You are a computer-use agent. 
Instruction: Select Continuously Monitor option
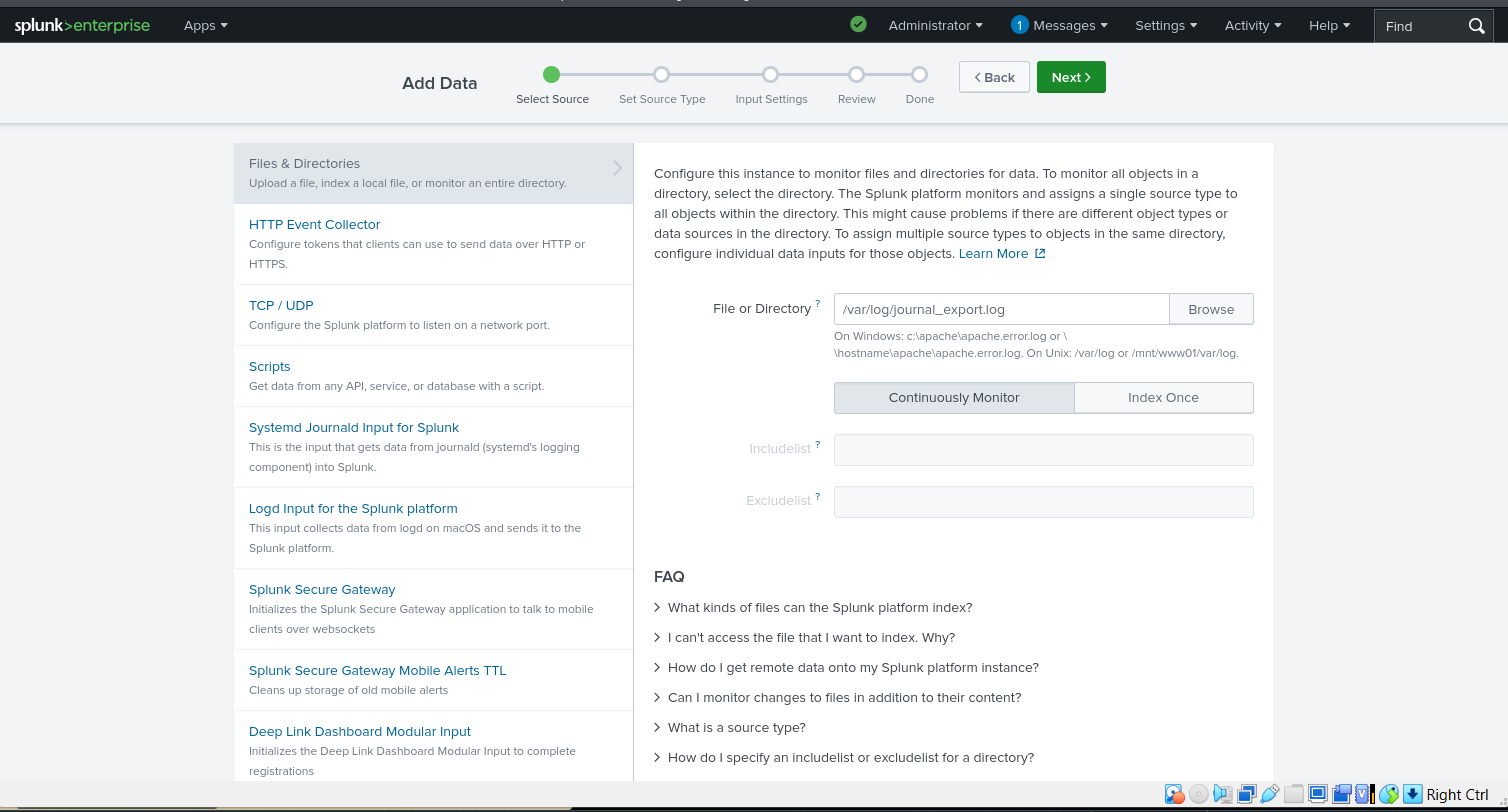point(954,397)
